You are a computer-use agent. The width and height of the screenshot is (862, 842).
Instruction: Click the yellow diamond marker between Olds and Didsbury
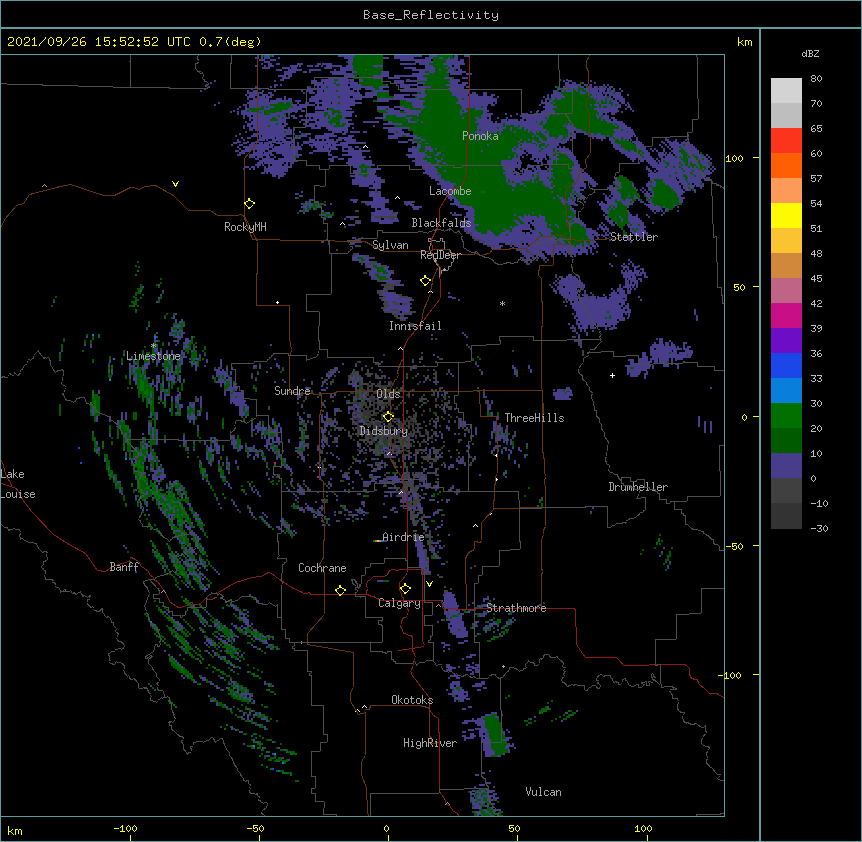(x=388, y=417)
